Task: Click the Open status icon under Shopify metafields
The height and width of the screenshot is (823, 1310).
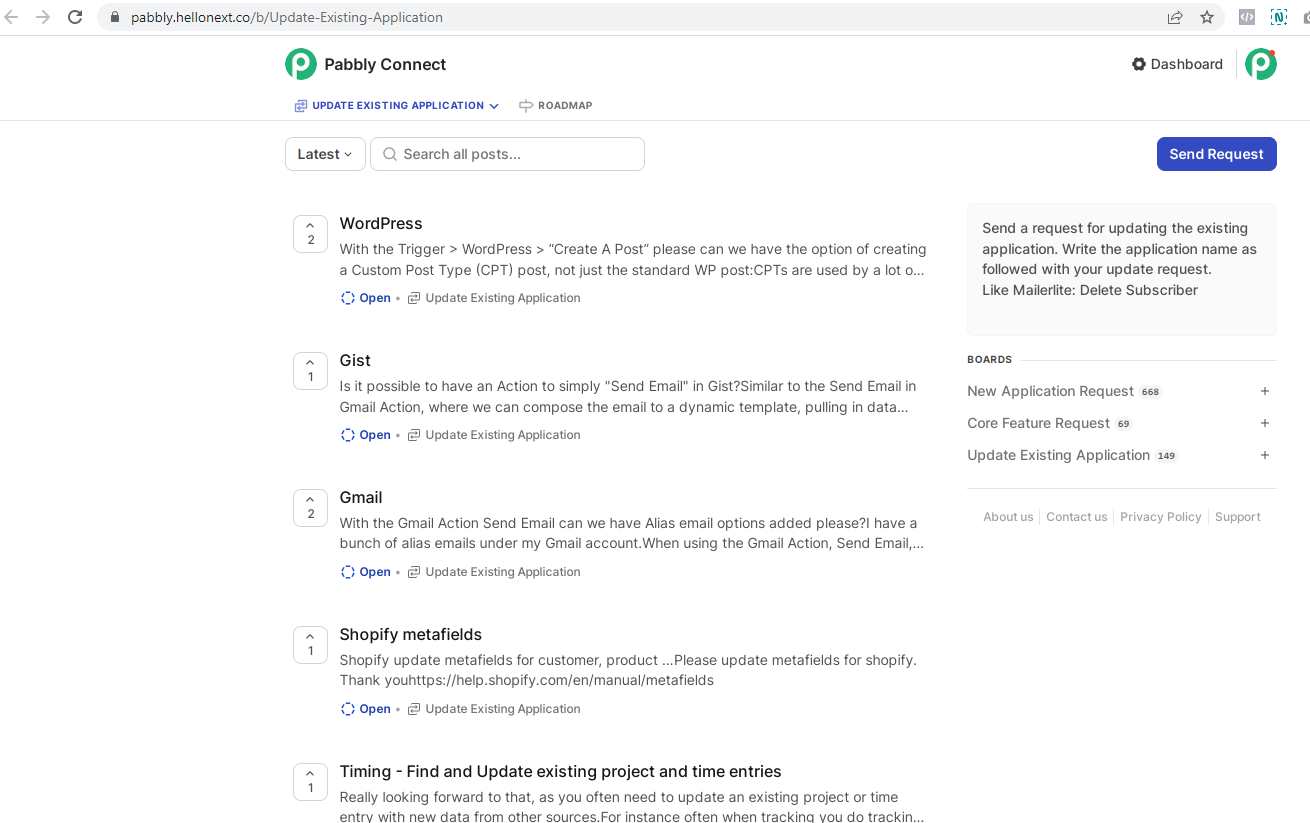Action: click(348, 709)
